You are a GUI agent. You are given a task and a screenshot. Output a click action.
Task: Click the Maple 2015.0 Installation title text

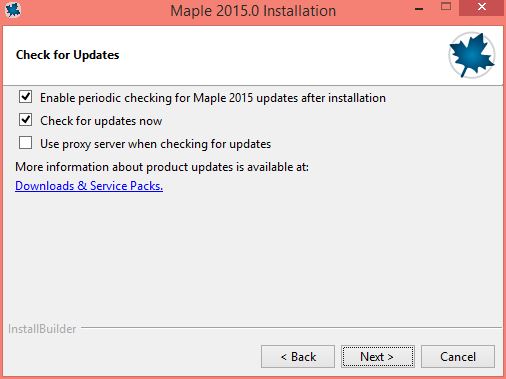[253, 11]
